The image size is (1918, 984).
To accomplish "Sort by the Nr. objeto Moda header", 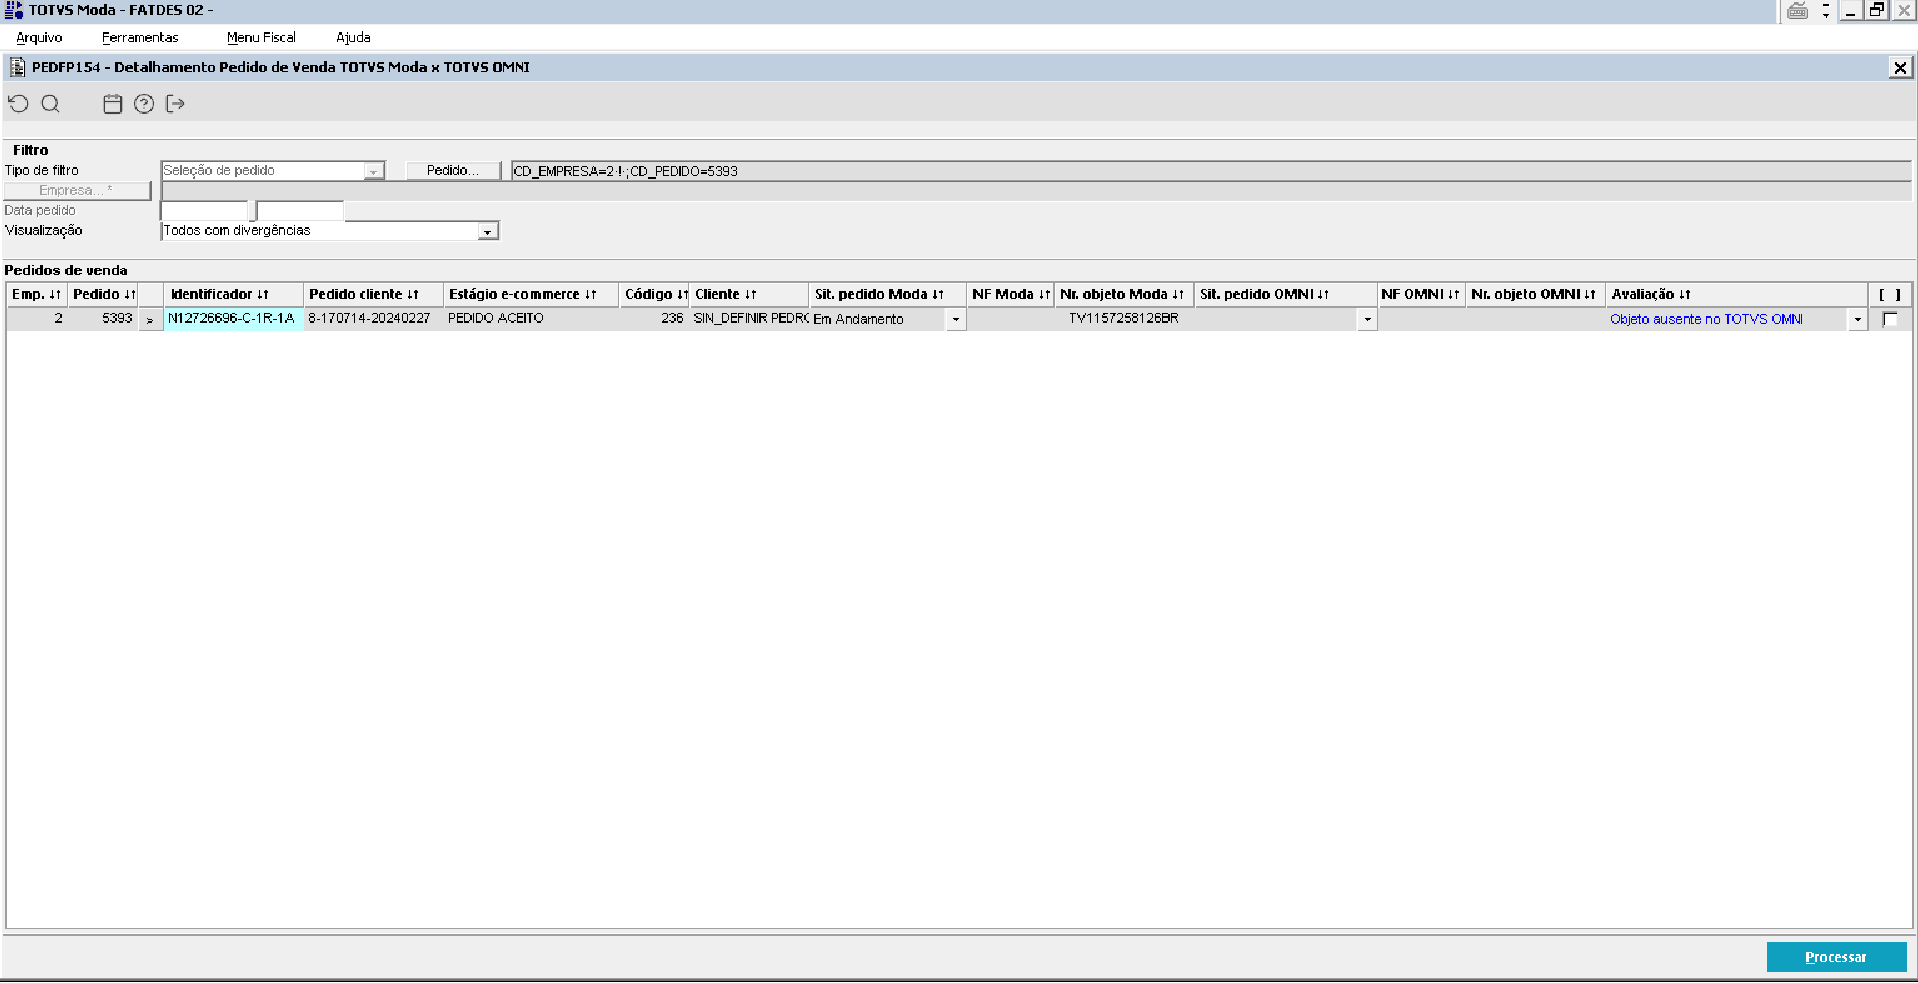I will point(1124,294).
